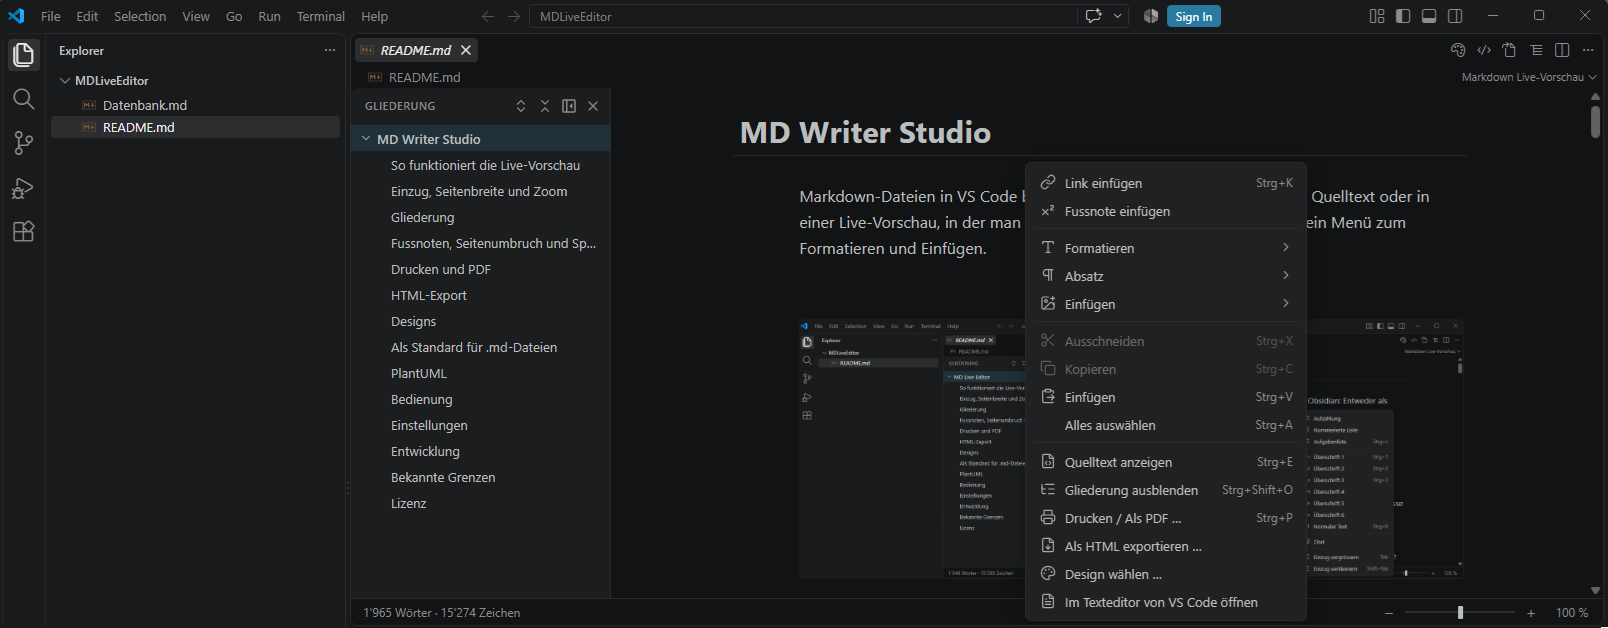
Task: Click the palette design icon in editor toolbar
Action: [x=1458, y=50]
